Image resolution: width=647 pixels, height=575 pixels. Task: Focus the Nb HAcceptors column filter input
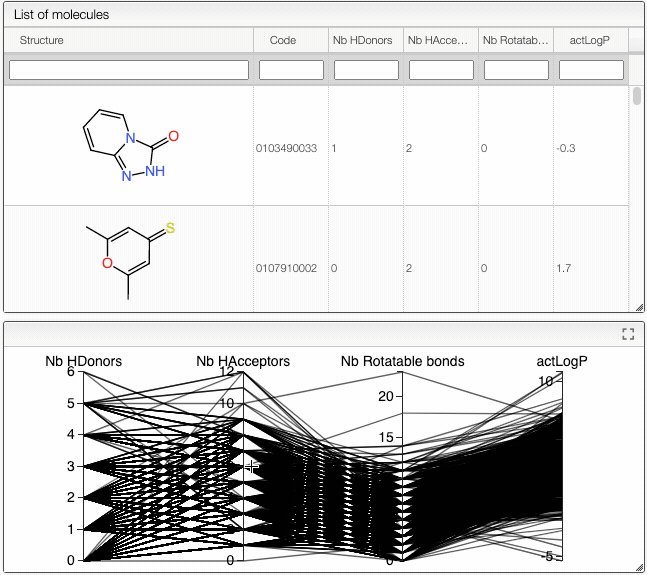[x=441, y=70]
